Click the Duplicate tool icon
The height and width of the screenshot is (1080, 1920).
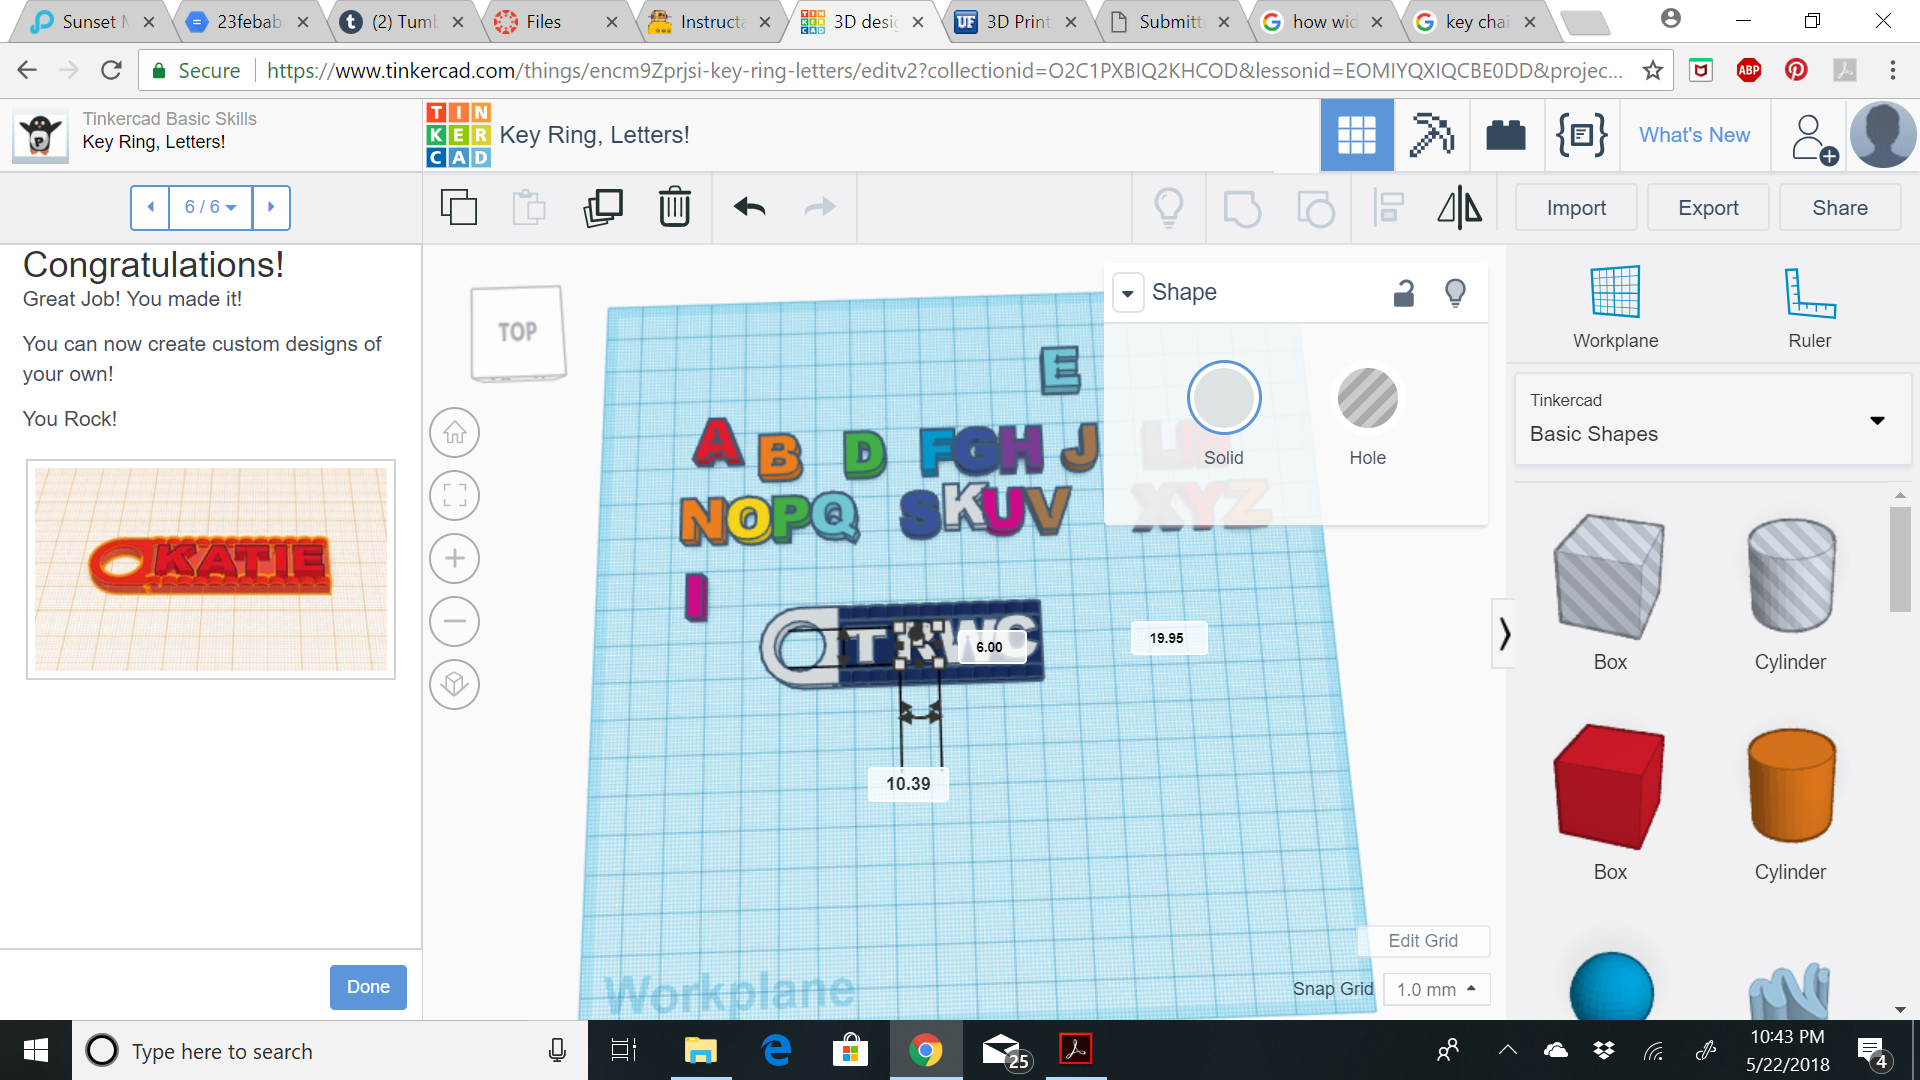click(x=603, y=208)
